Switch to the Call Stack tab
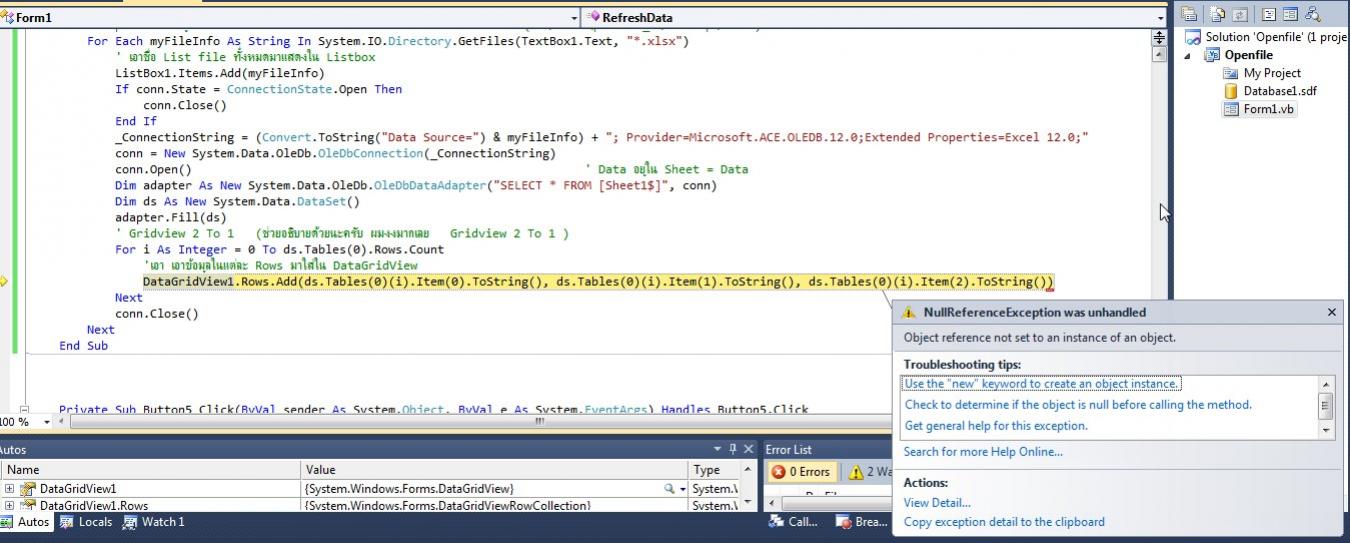Image resolution: width=1350 pixels, height=543 pixels. click(x=793, y=522)
